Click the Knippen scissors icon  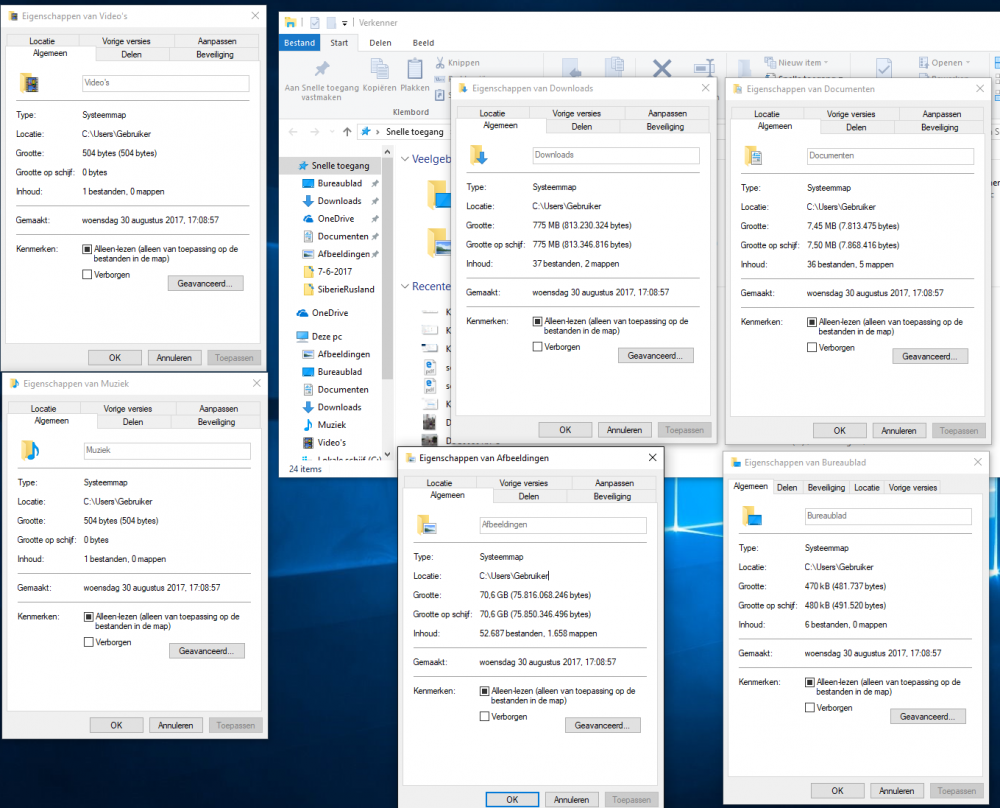(441, 63)
